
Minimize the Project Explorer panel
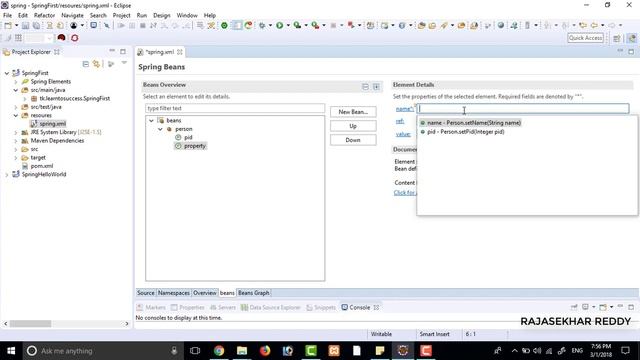point(112,51)
